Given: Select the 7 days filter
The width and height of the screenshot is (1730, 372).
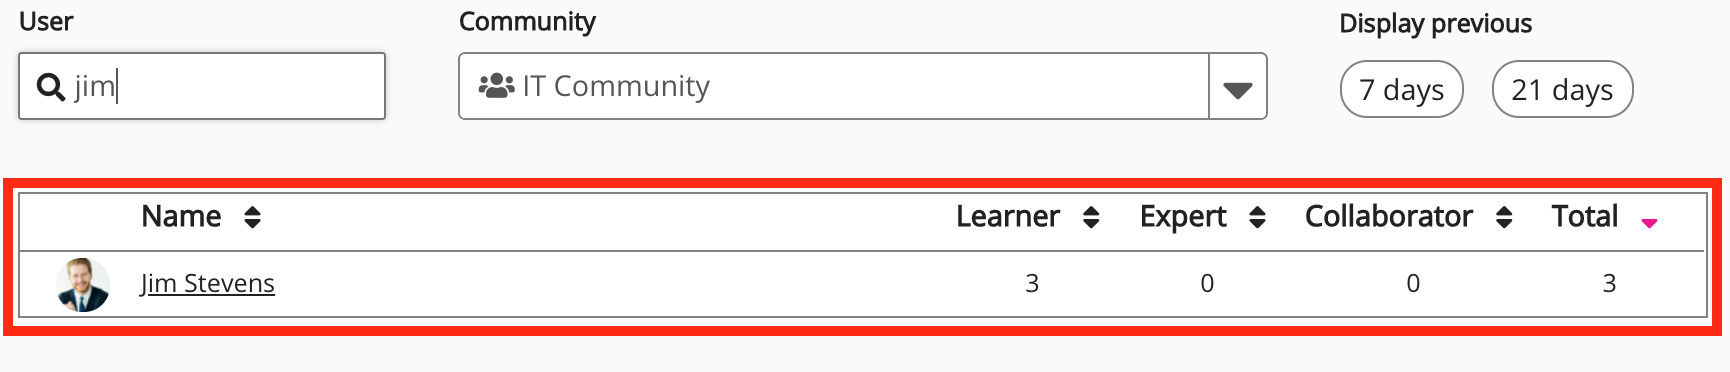Looking at the screenshot, I should (x=1402, y=89).
